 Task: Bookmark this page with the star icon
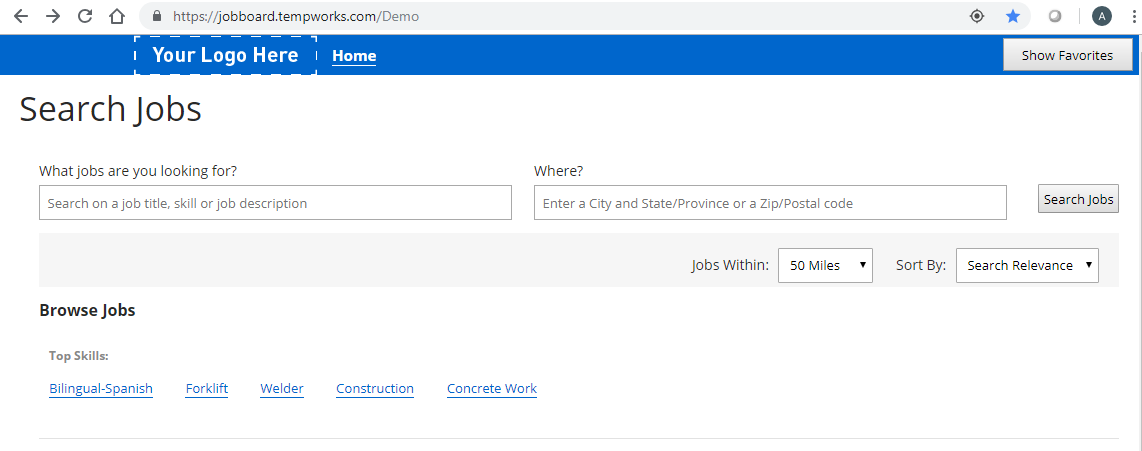pos(1013,16)
